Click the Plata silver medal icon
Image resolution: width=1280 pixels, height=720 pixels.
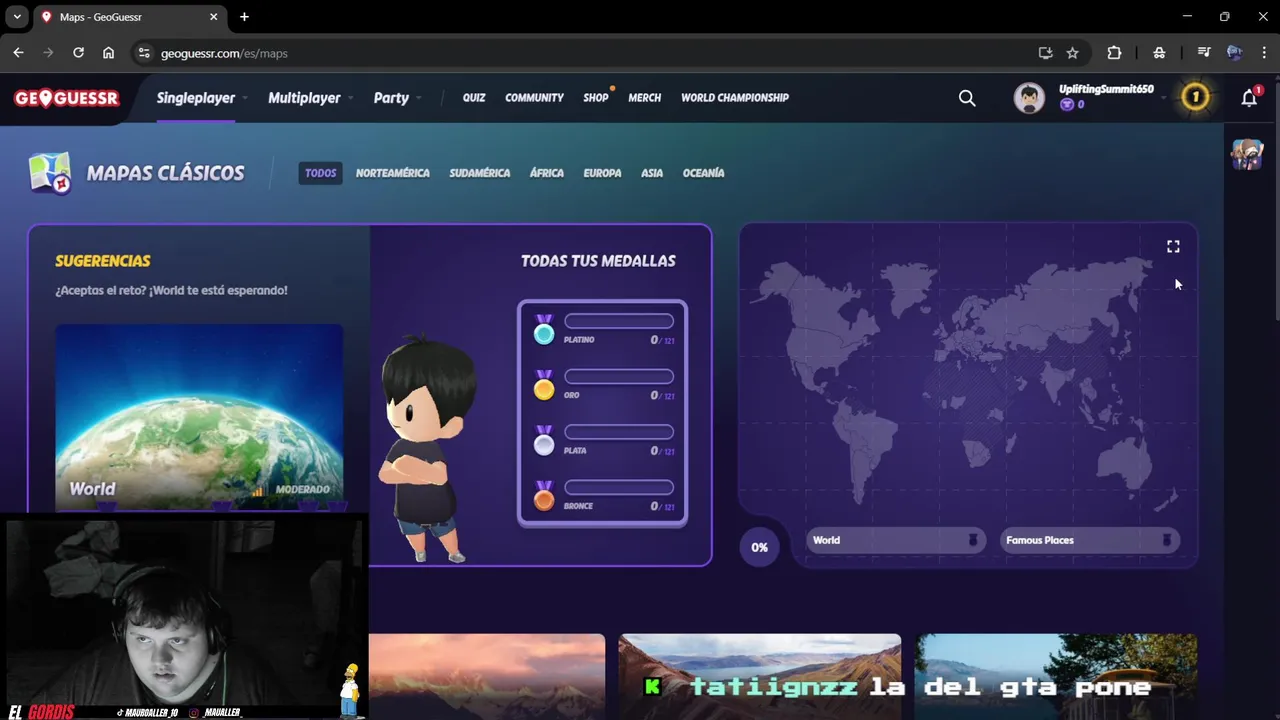pyautogui.click(x=543, y=441)
